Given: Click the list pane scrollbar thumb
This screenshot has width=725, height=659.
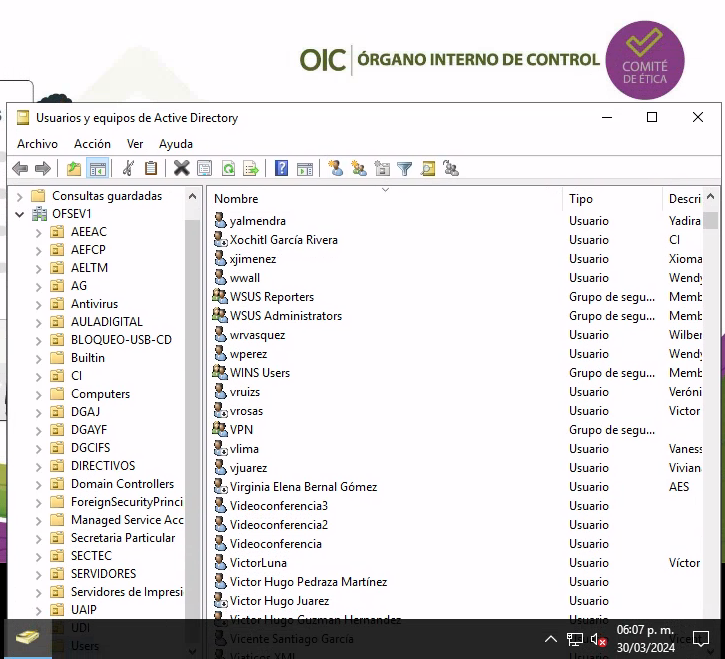Looking at the screenshot, I should pos(711,220).
